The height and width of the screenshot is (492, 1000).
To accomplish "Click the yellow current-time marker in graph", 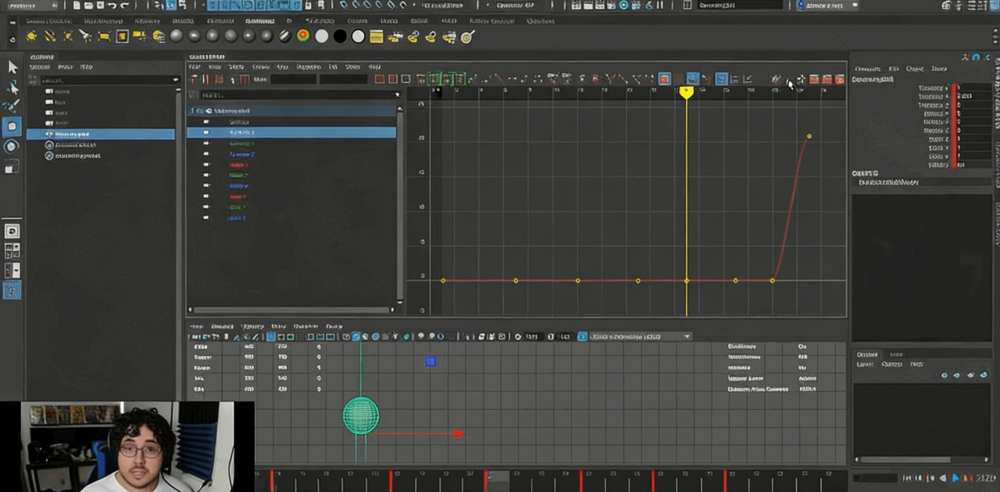I will click(x=686, y=92).
